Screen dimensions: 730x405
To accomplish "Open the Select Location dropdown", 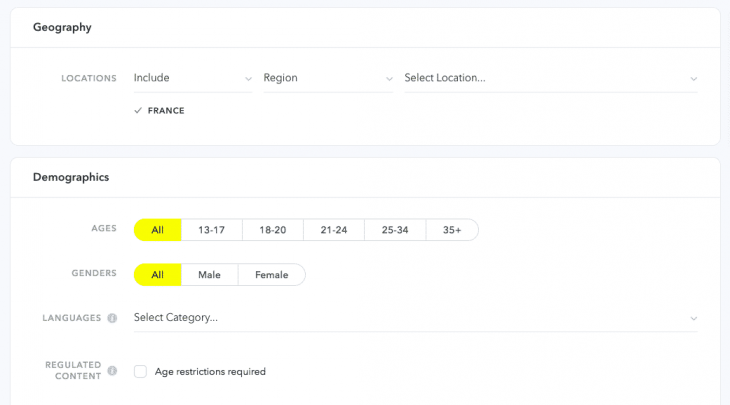I will pyautogui.click(x=550, y=78).
